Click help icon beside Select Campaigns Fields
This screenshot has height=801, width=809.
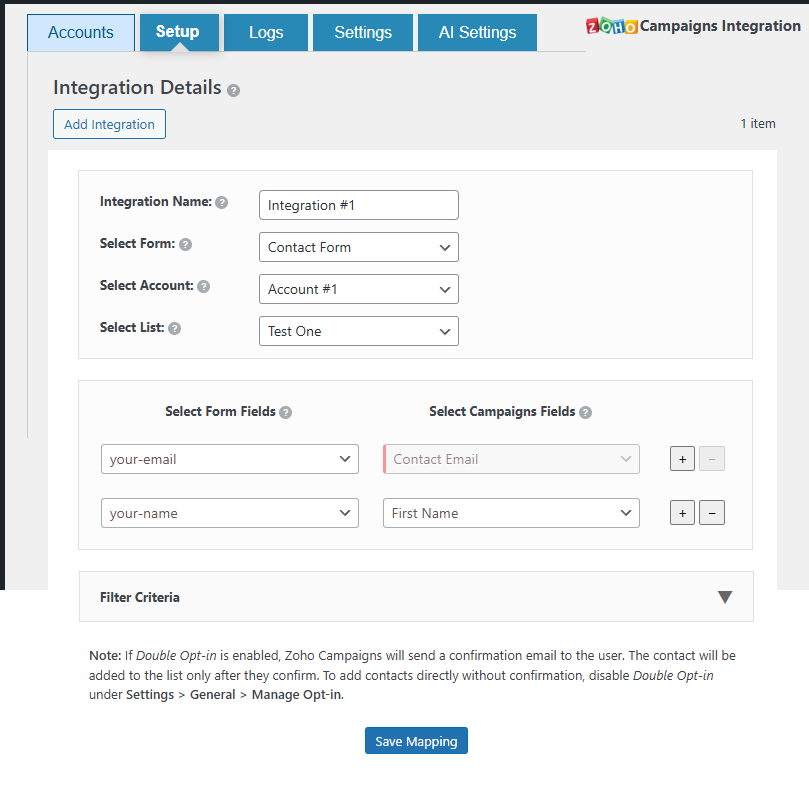point(585,412)
